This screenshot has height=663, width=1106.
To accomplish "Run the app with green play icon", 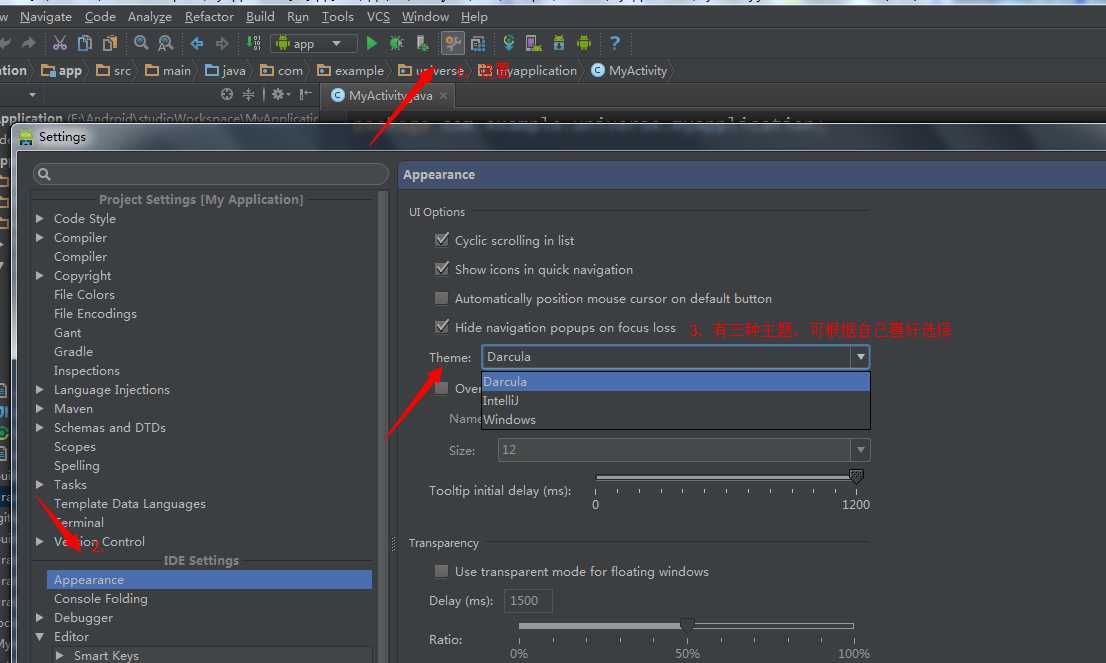I will pyautogui.click(x=372, y=44).
